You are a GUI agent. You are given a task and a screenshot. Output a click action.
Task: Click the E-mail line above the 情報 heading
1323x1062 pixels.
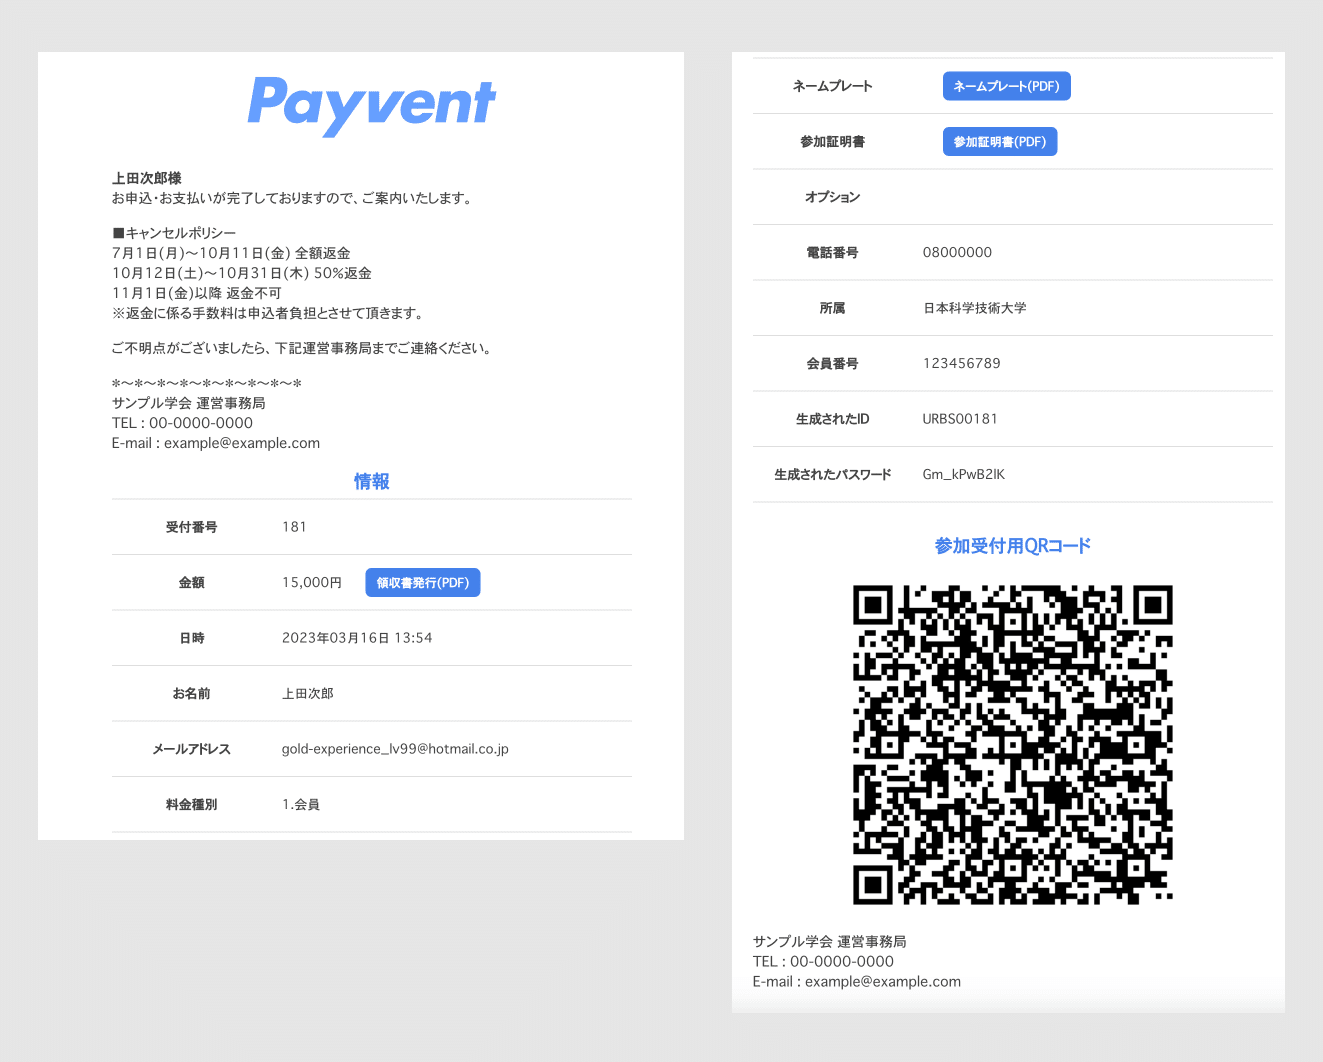click(x=216, y=443)
